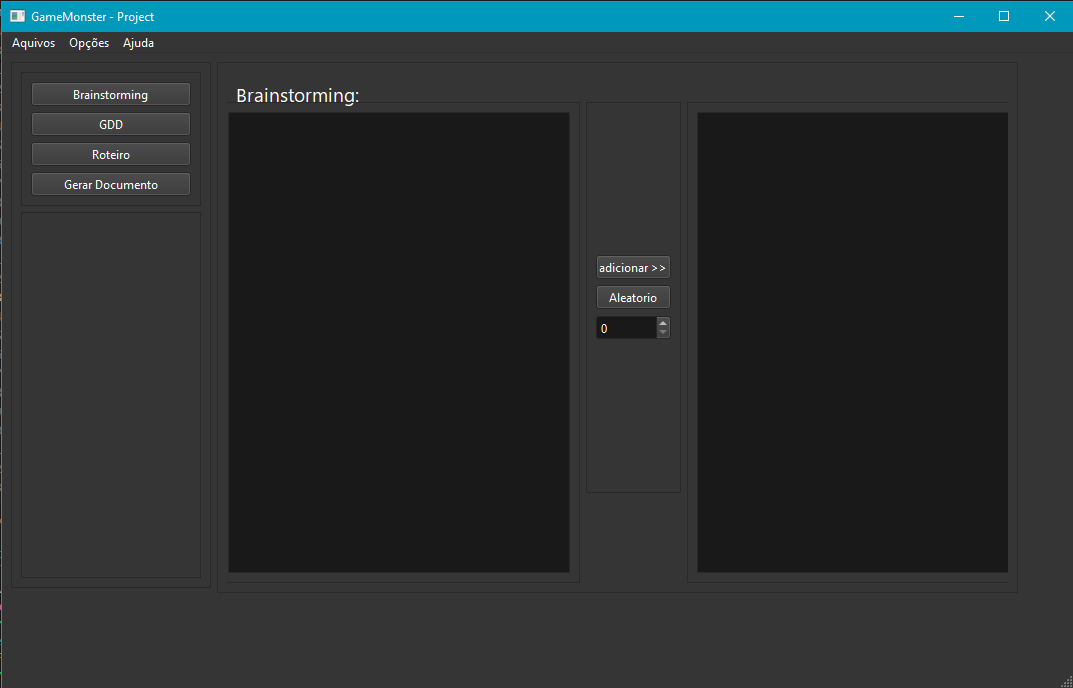The image size is (1073, 688).
Task: Minimize the GameMonster window
Action: tap(959, 16)
